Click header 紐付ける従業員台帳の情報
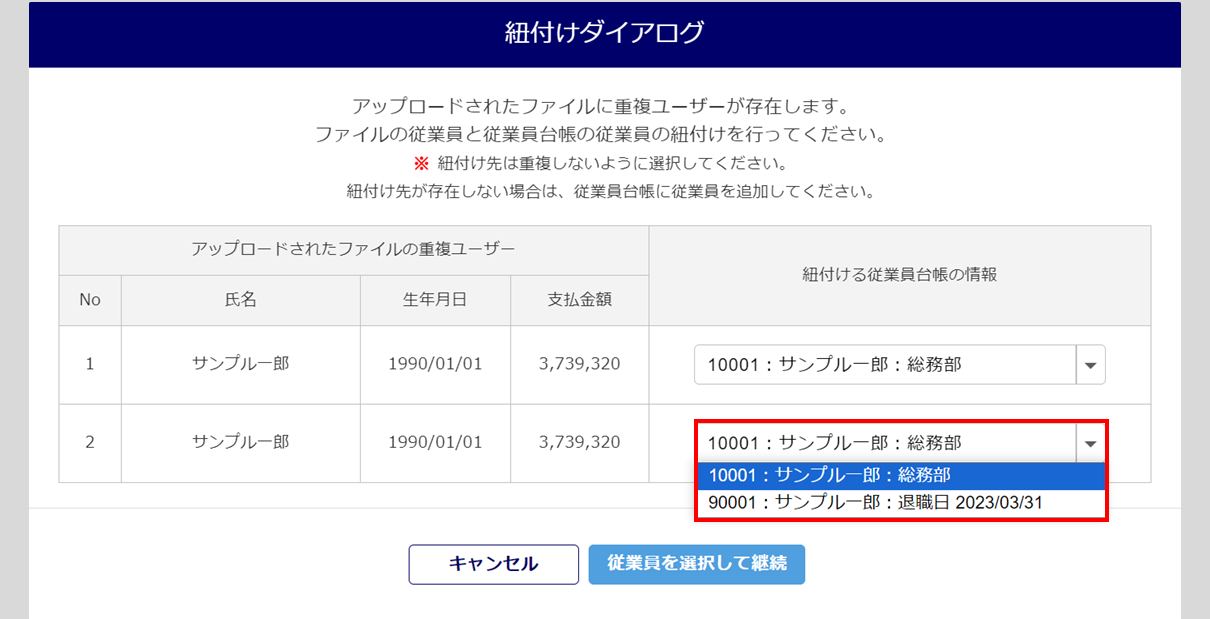Screen dimensions: 1210x619 pos(900,274)
